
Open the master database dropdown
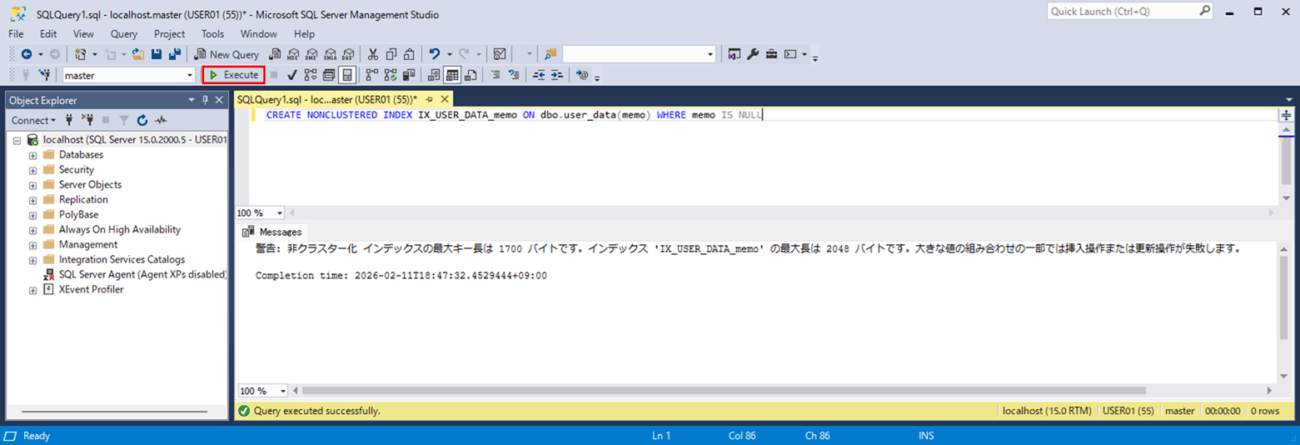[x=189, y=75]
